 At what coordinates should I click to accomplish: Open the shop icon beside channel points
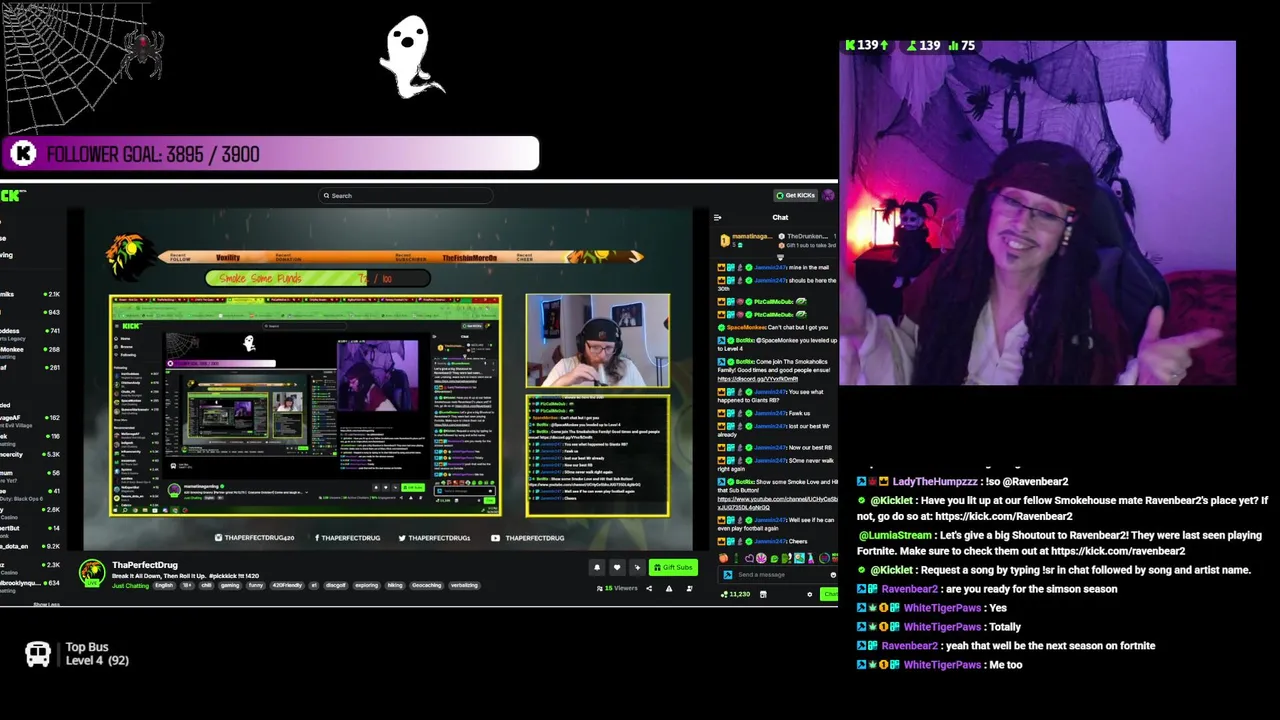(763, 594)
